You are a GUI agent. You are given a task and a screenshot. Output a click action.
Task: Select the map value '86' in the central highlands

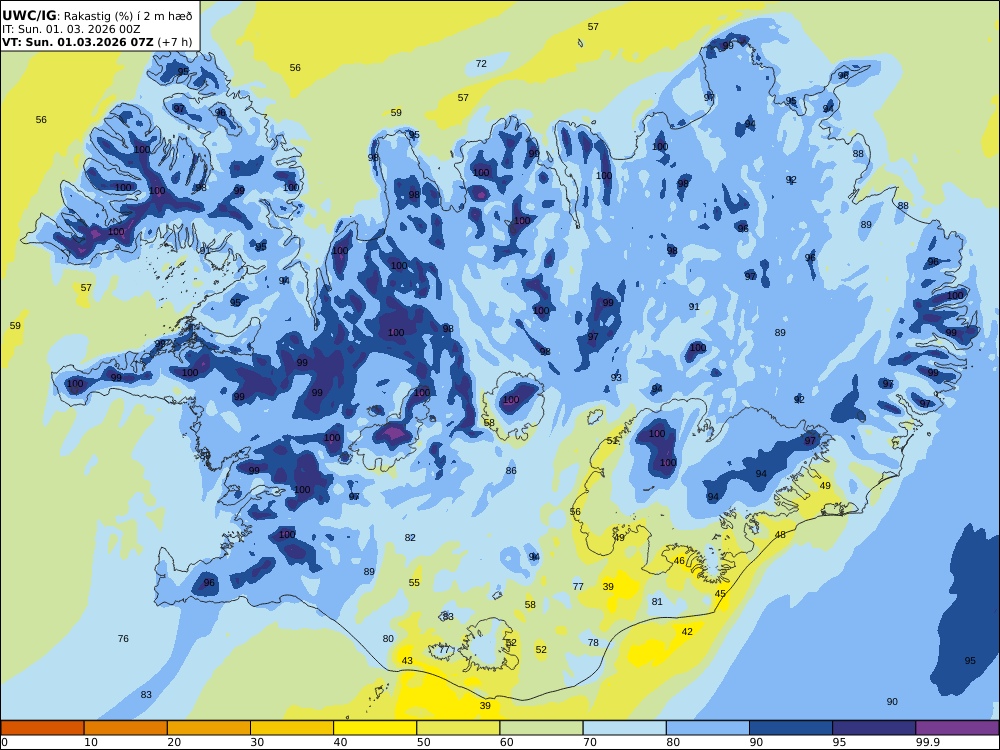511,471
